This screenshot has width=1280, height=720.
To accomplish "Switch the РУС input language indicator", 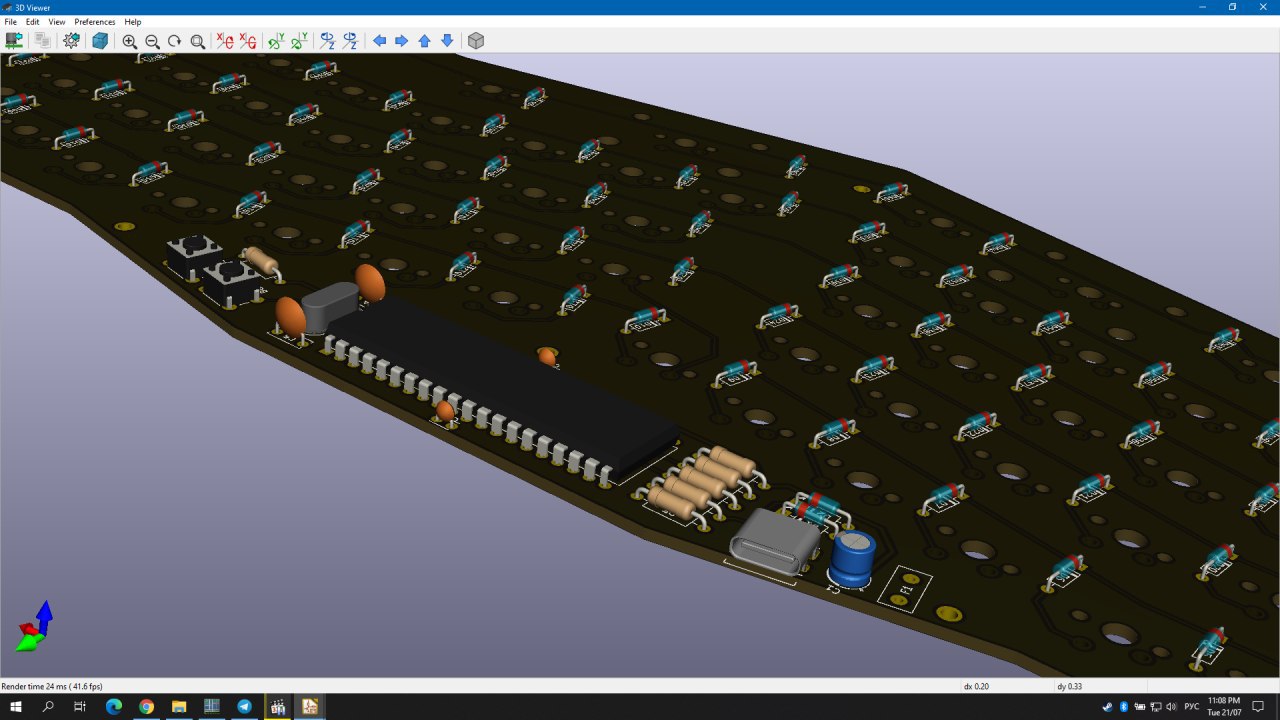I will coord(1191,707).
